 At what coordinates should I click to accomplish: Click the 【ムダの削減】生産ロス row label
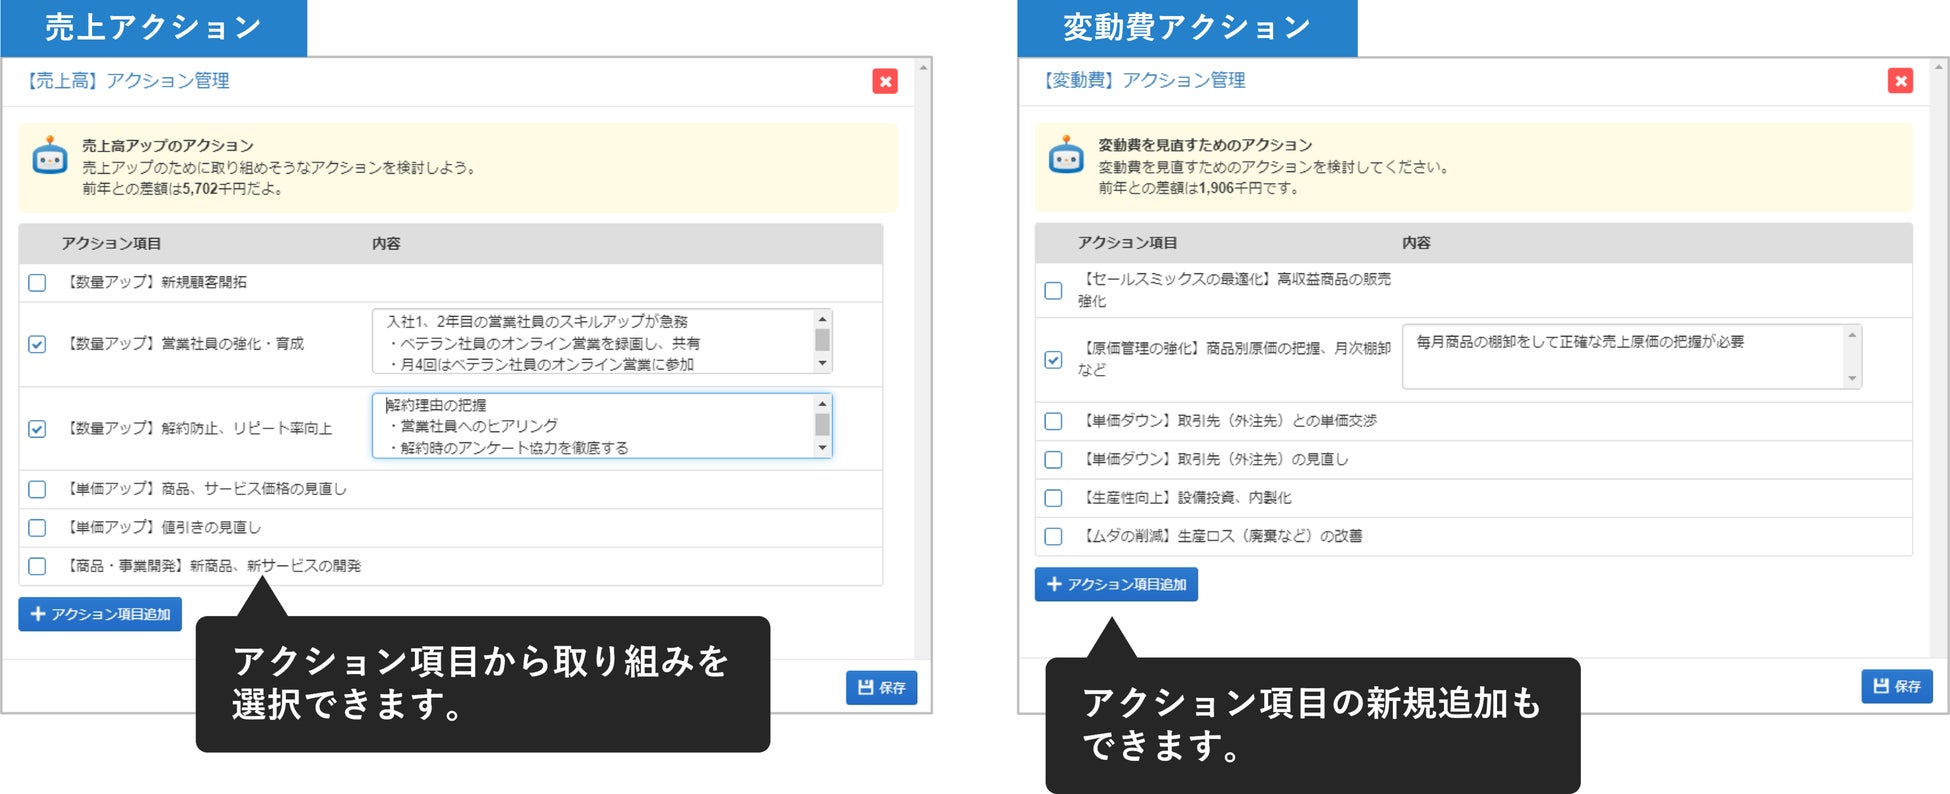coord(1220,536)
